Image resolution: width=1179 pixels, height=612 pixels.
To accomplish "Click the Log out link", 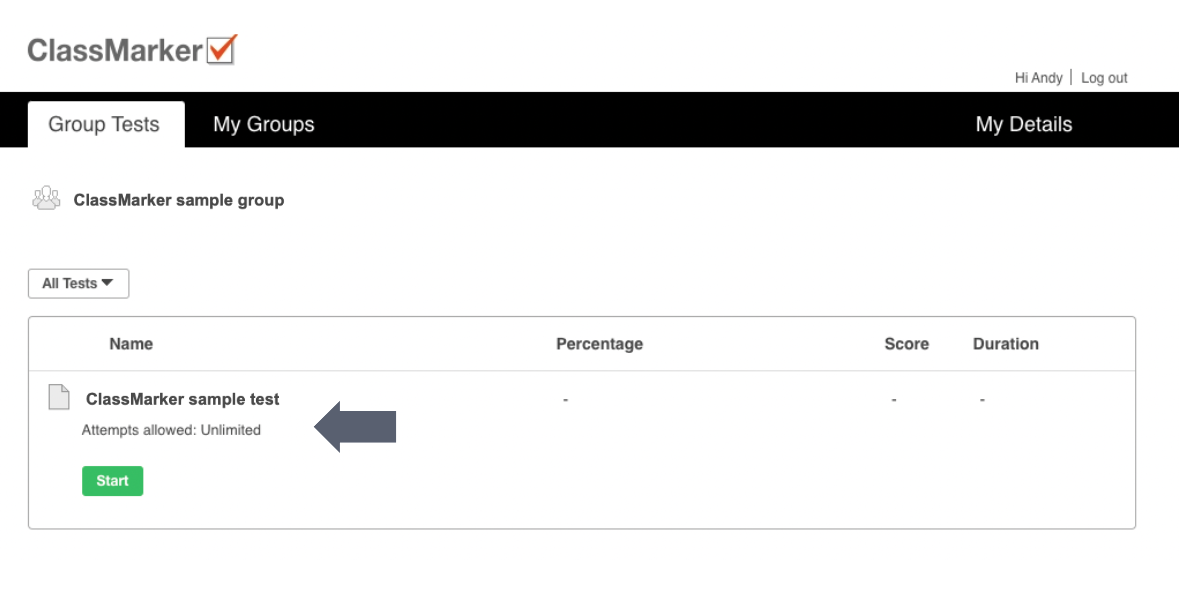I will pyautogui.click(x=1104, y=78).
